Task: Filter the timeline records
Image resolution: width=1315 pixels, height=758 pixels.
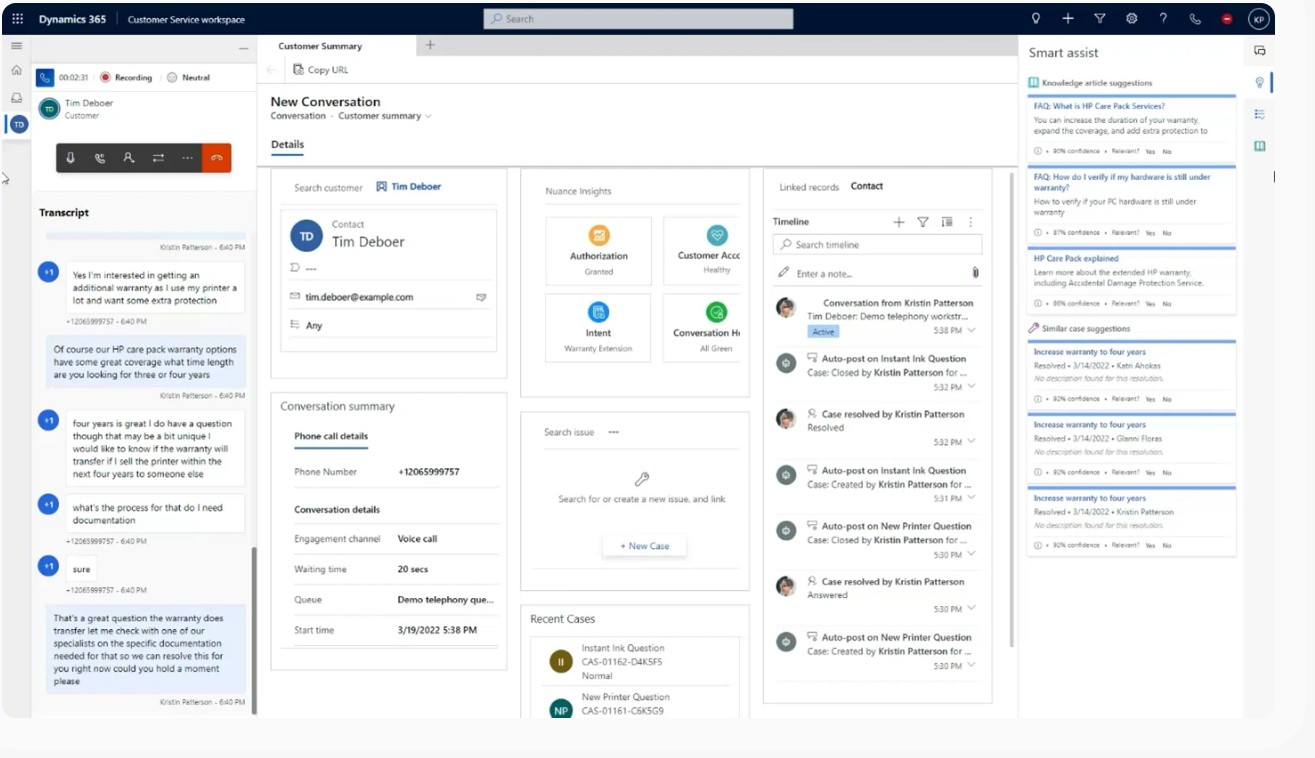Action: click(923, 222)
